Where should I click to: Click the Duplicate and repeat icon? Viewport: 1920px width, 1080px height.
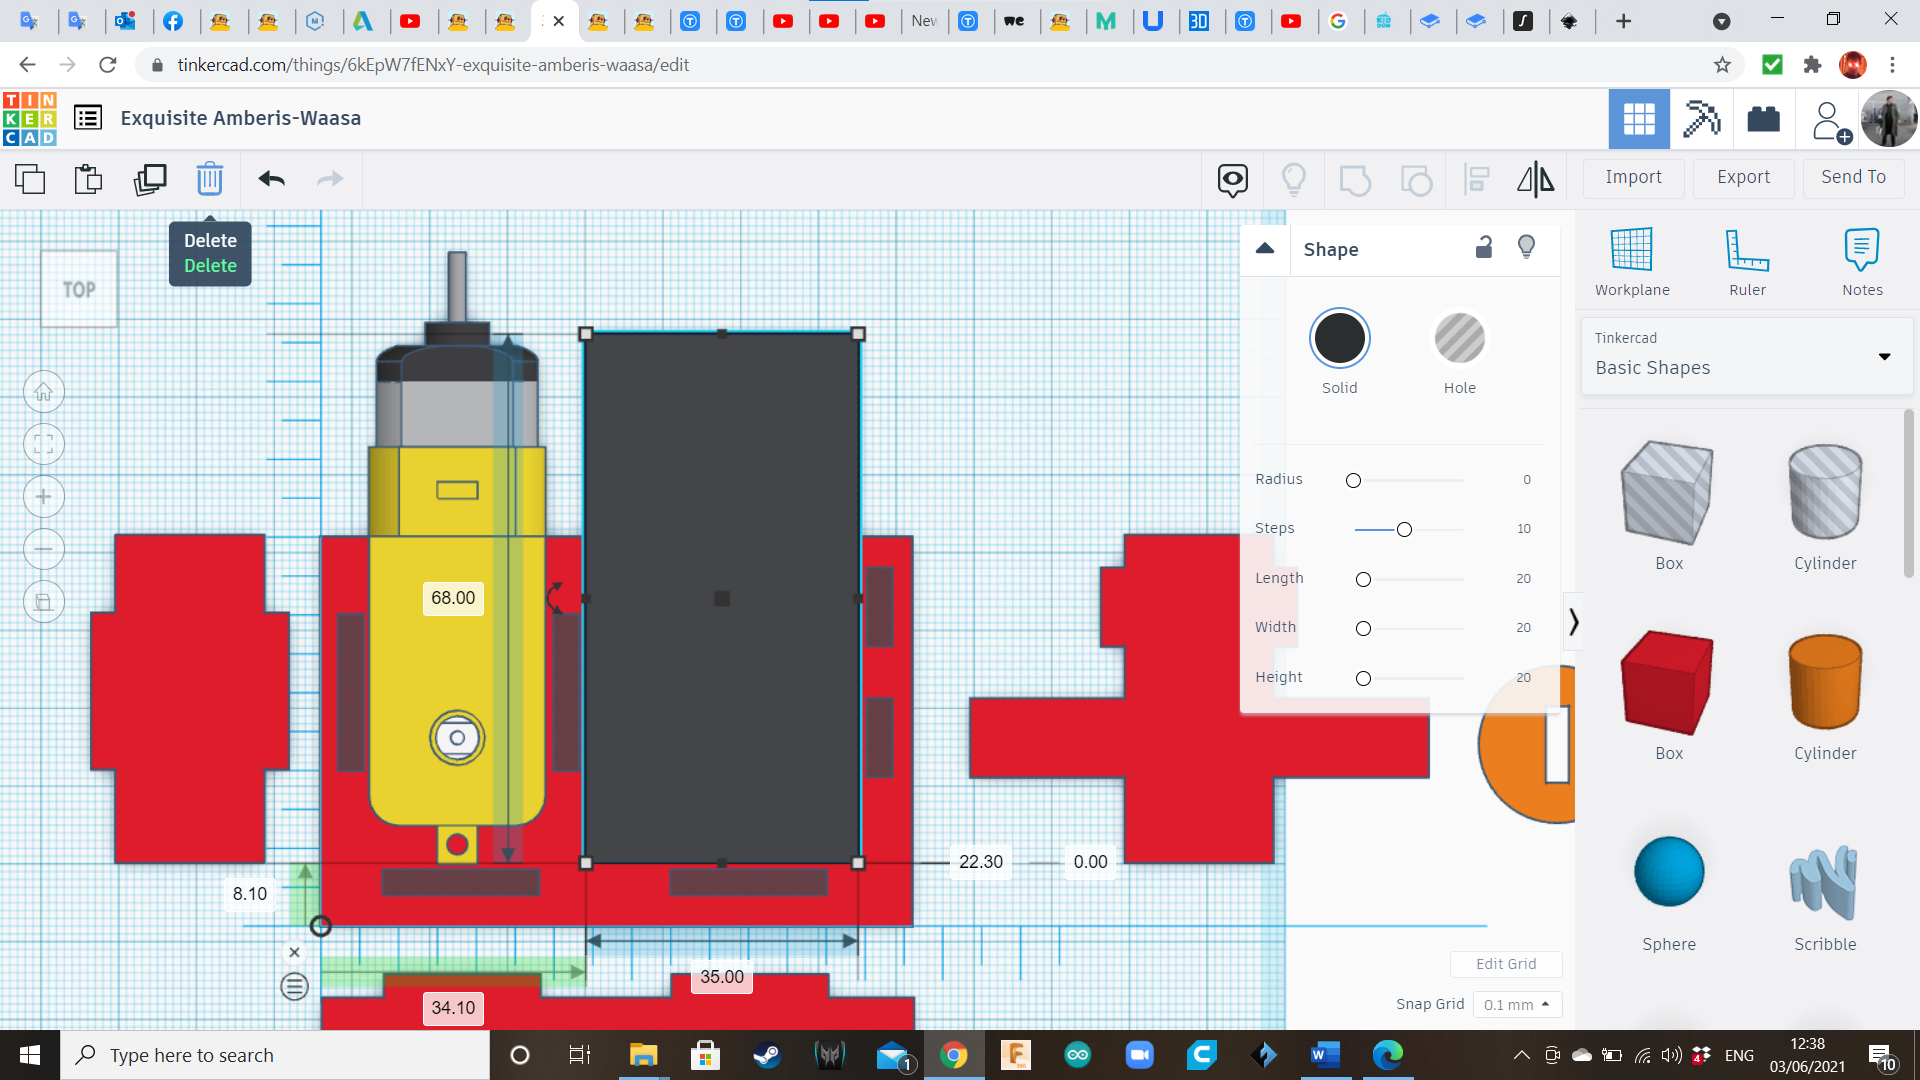[x=150, y=179]
